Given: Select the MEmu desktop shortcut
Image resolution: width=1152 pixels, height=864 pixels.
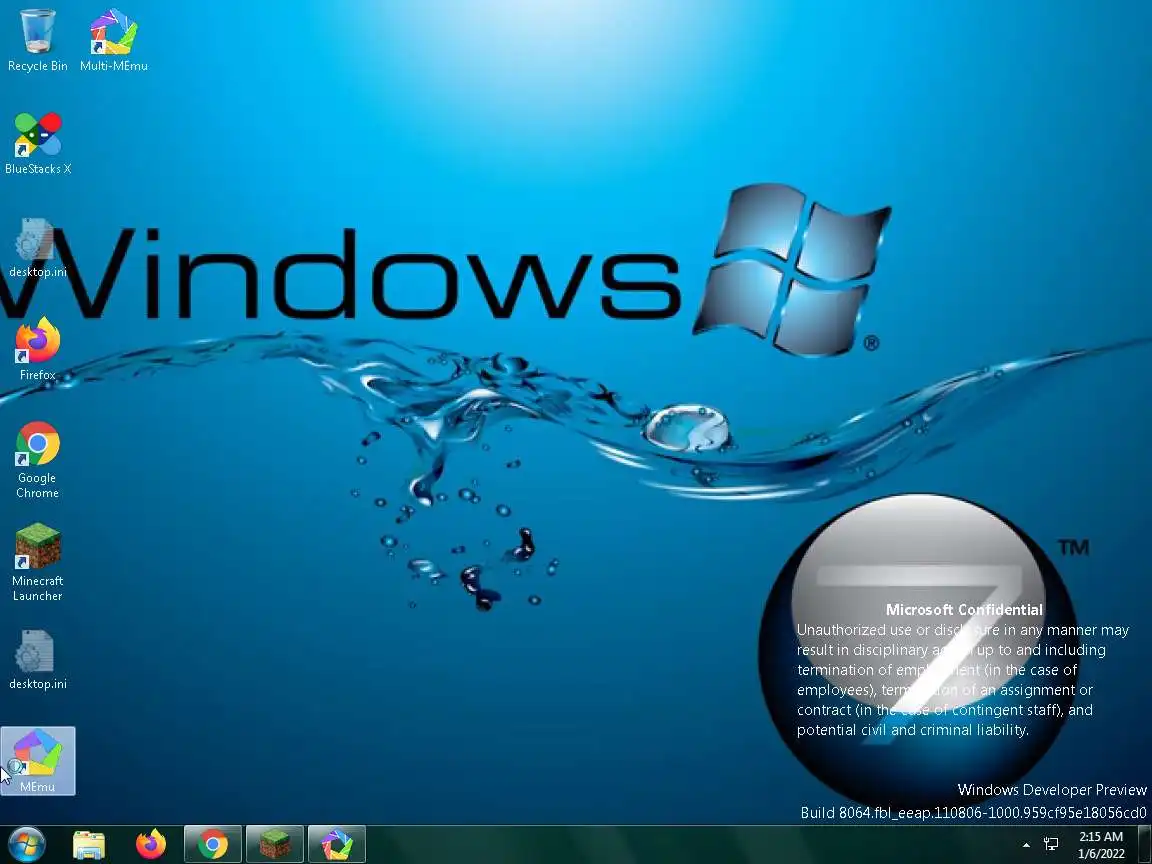Looking at the screenshot, I should (x=37, y=761).
